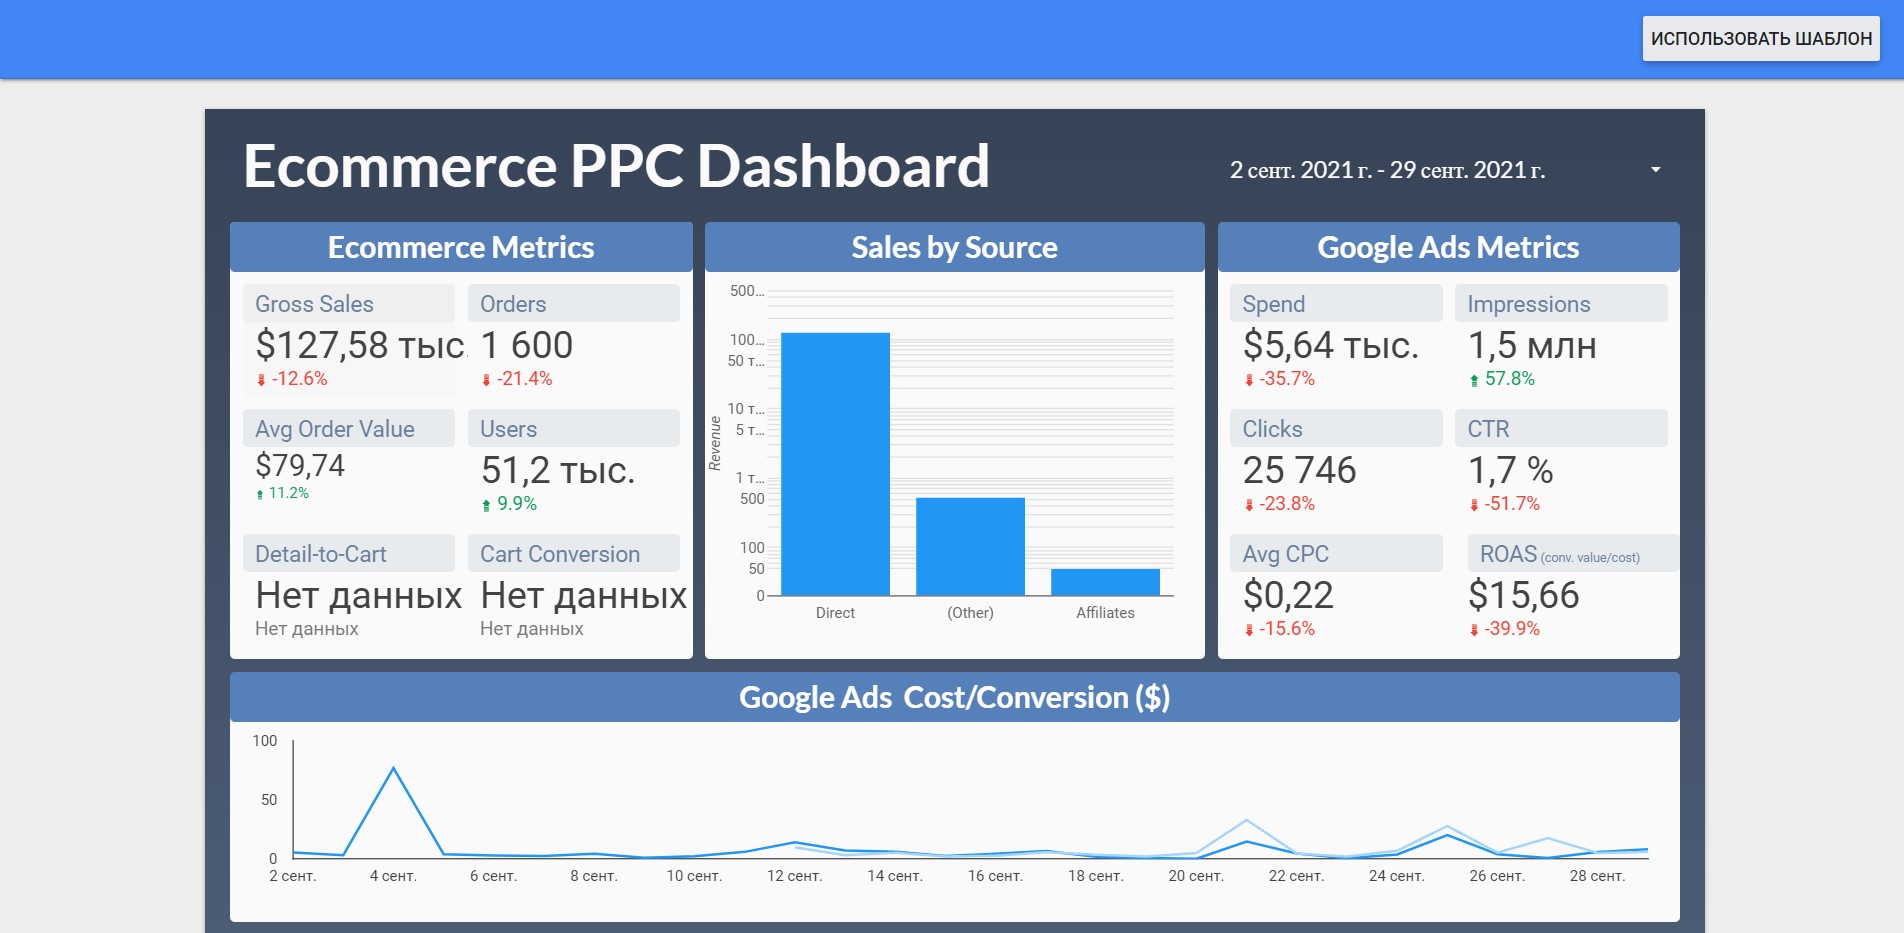Click the 20 сент. x-axis label

coord(1196,876)
